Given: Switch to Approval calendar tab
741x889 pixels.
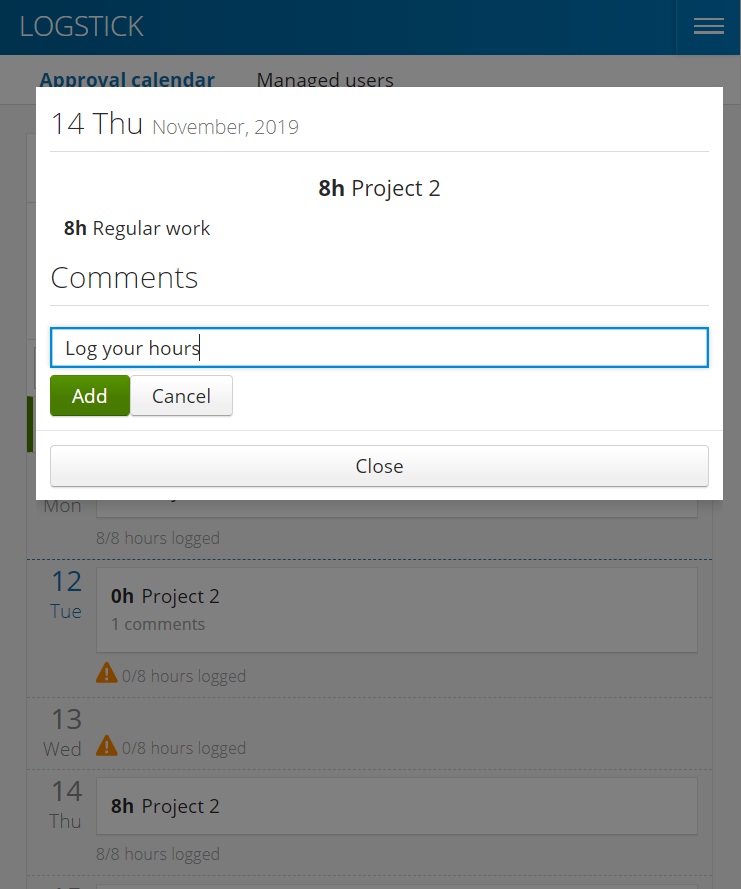Looking at the screenshot, I should pyautogui.click(x=127, y=80).
